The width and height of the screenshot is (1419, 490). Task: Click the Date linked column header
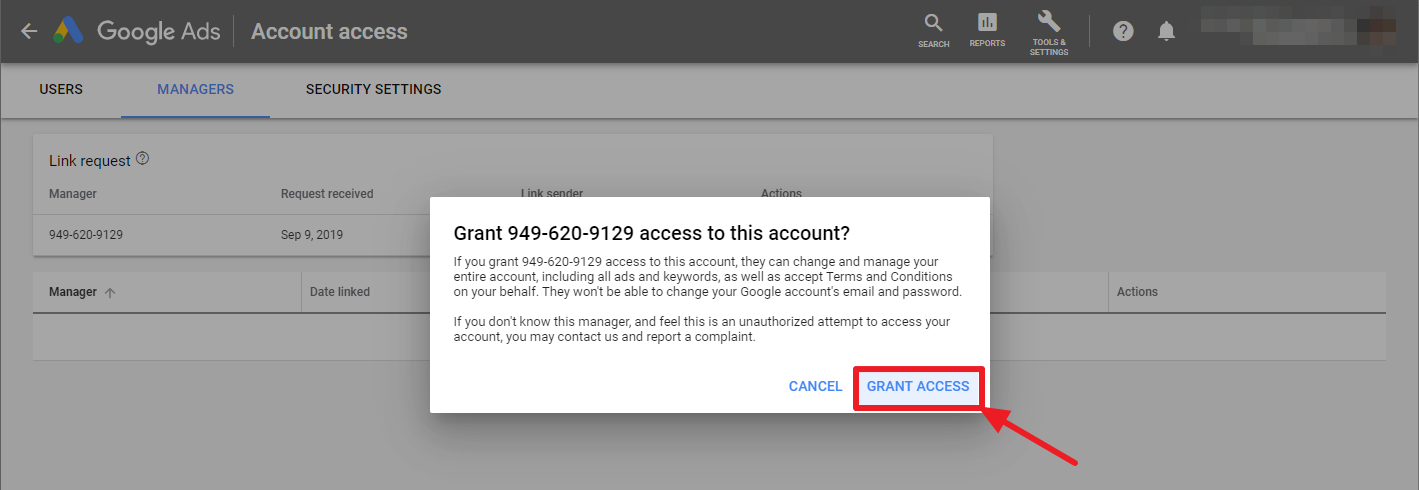[x=340, y=292]
